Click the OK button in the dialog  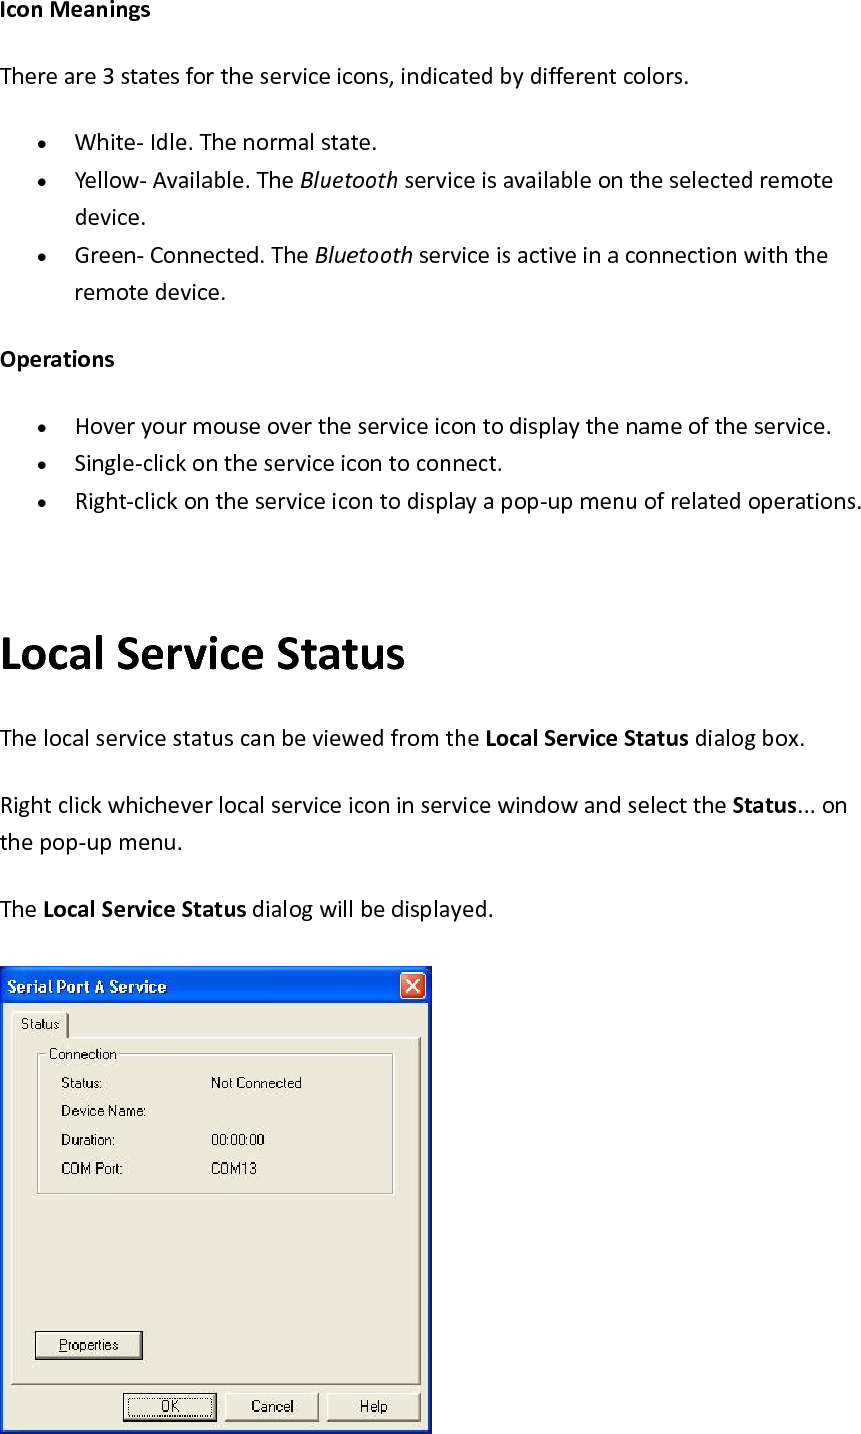coord(169,1406)
